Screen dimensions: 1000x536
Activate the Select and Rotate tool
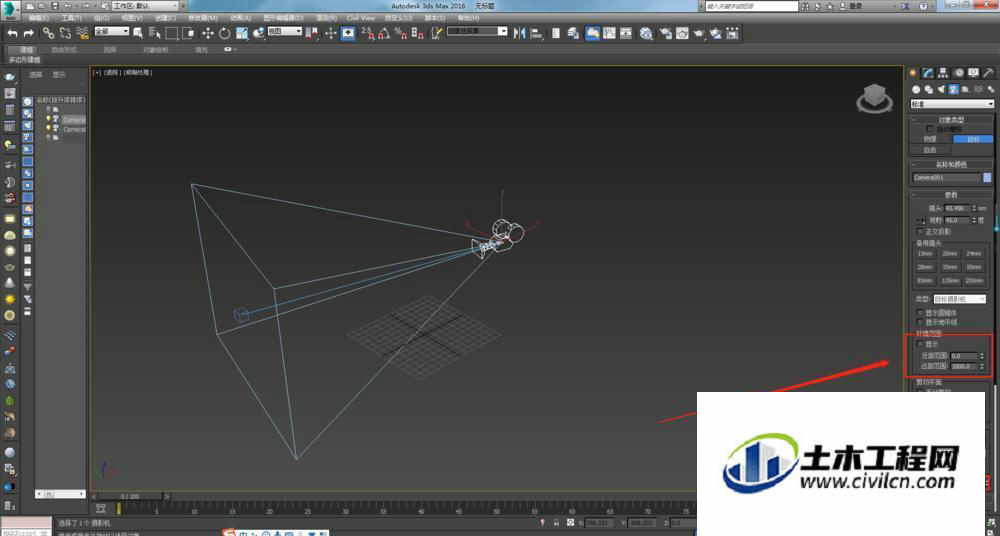coord(224,33)
